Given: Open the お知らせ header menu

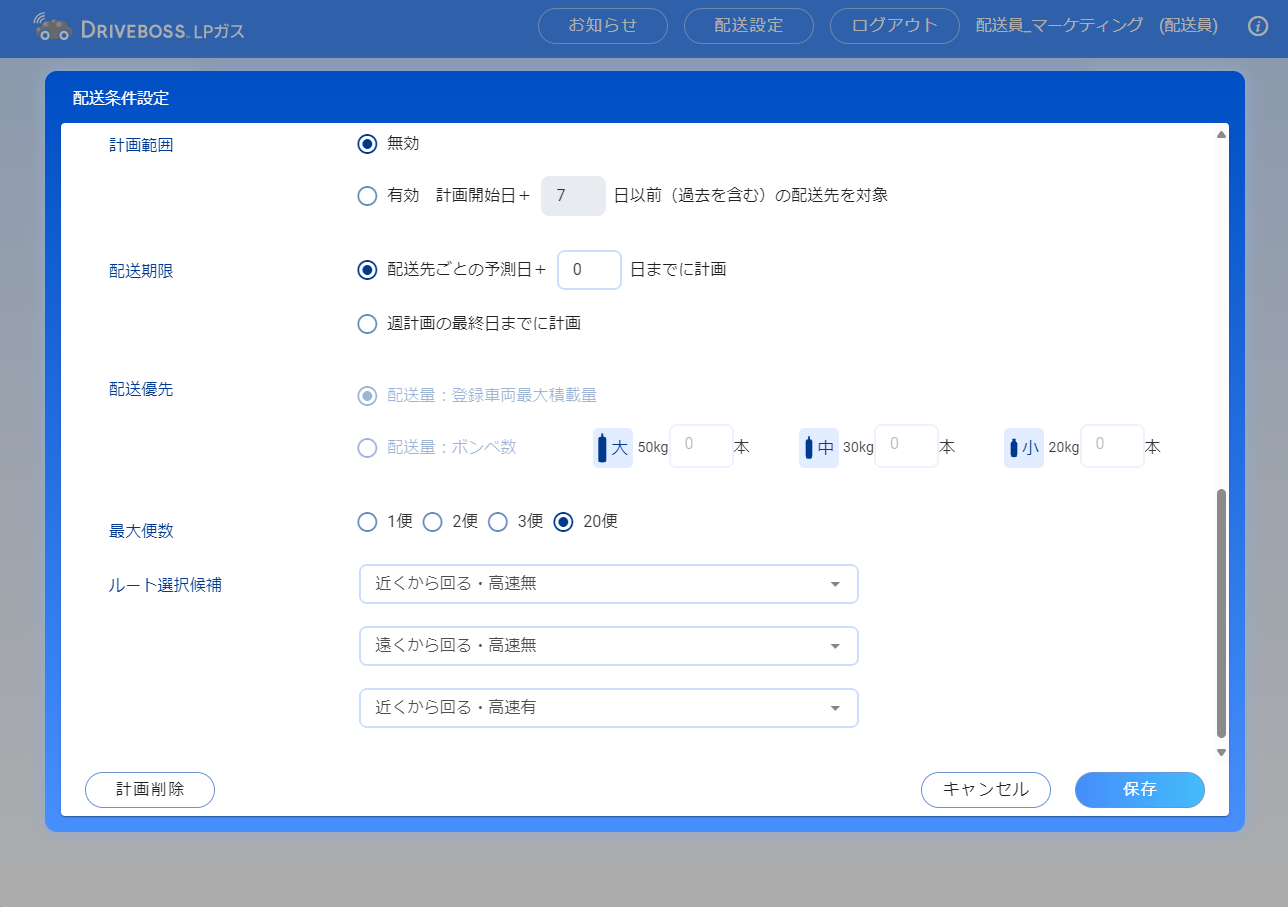Looking at the screenshot, I should (603, 26).
